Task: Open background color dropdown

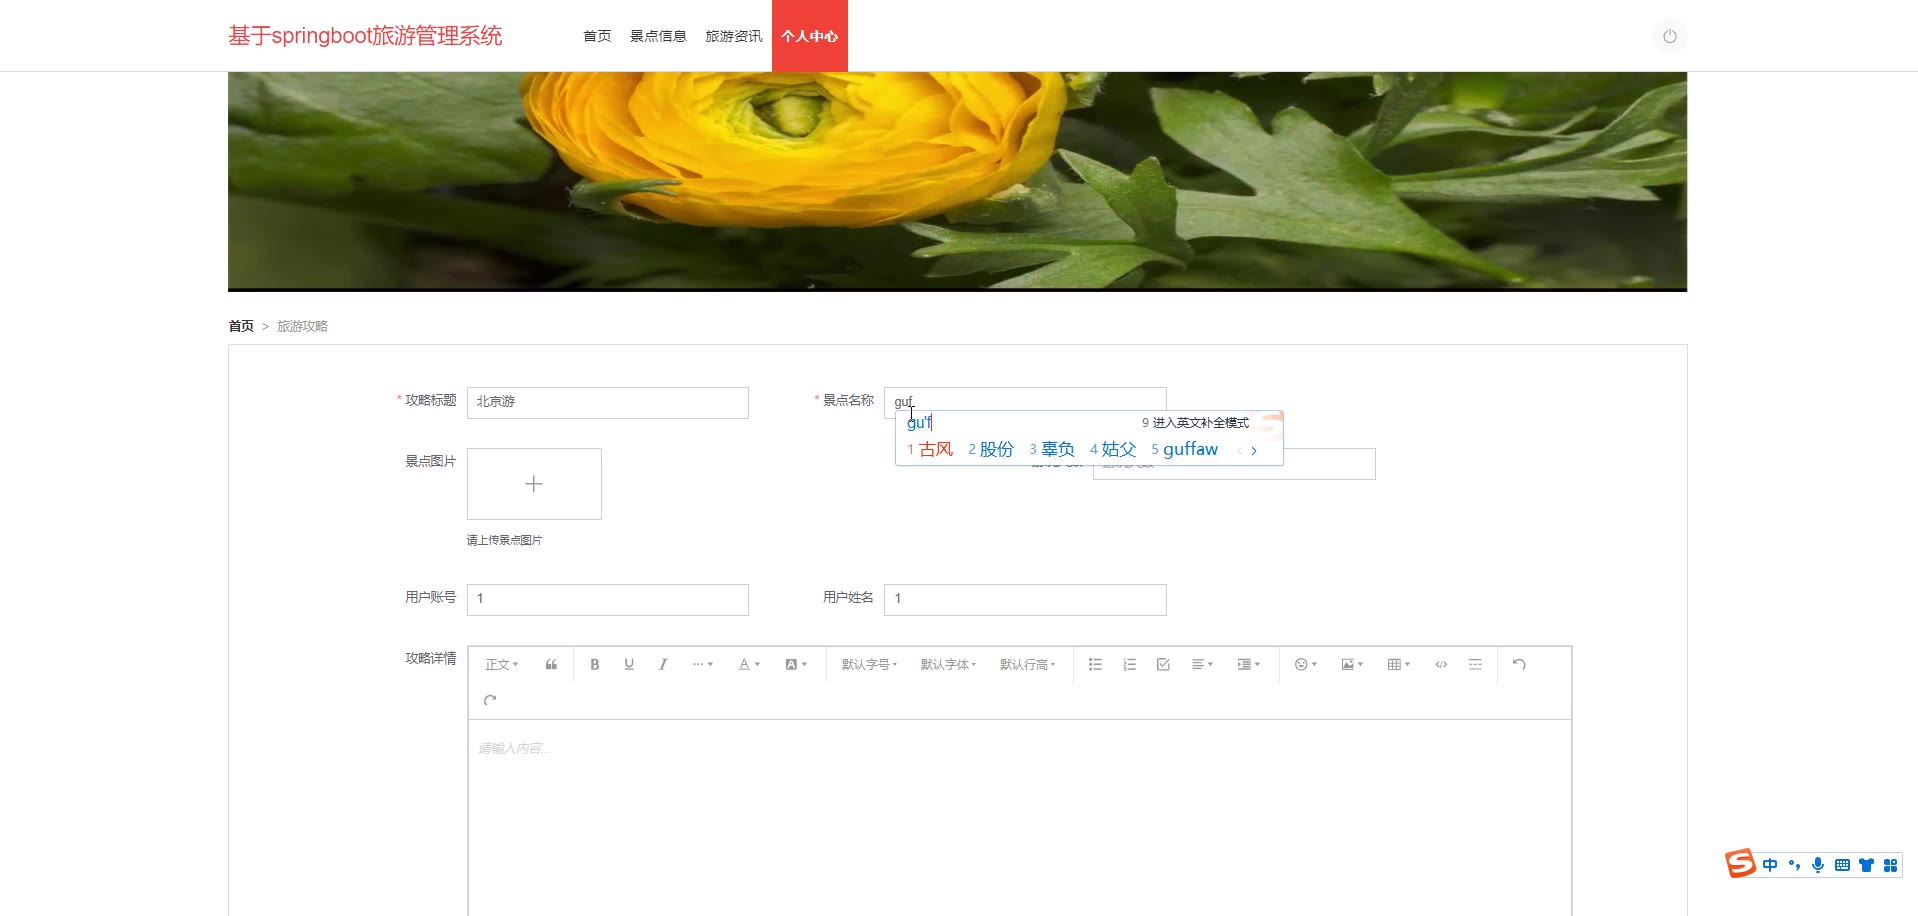Action: (x=796, y=665)
